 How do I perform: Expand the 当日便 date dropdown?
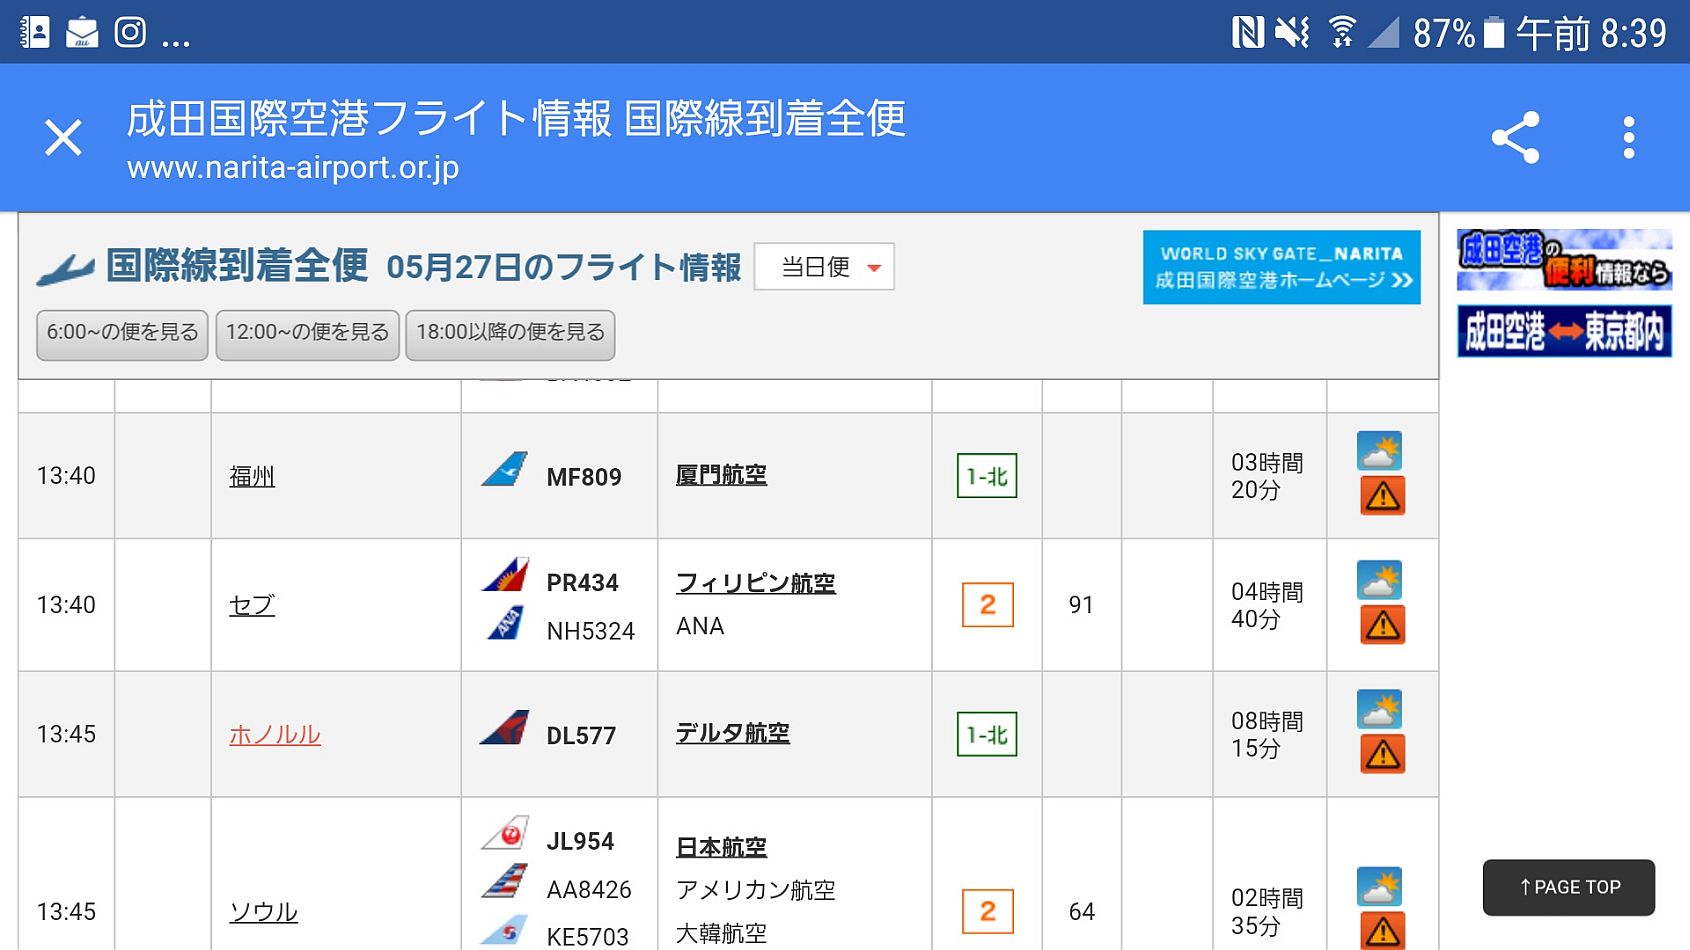pos(824,267)
